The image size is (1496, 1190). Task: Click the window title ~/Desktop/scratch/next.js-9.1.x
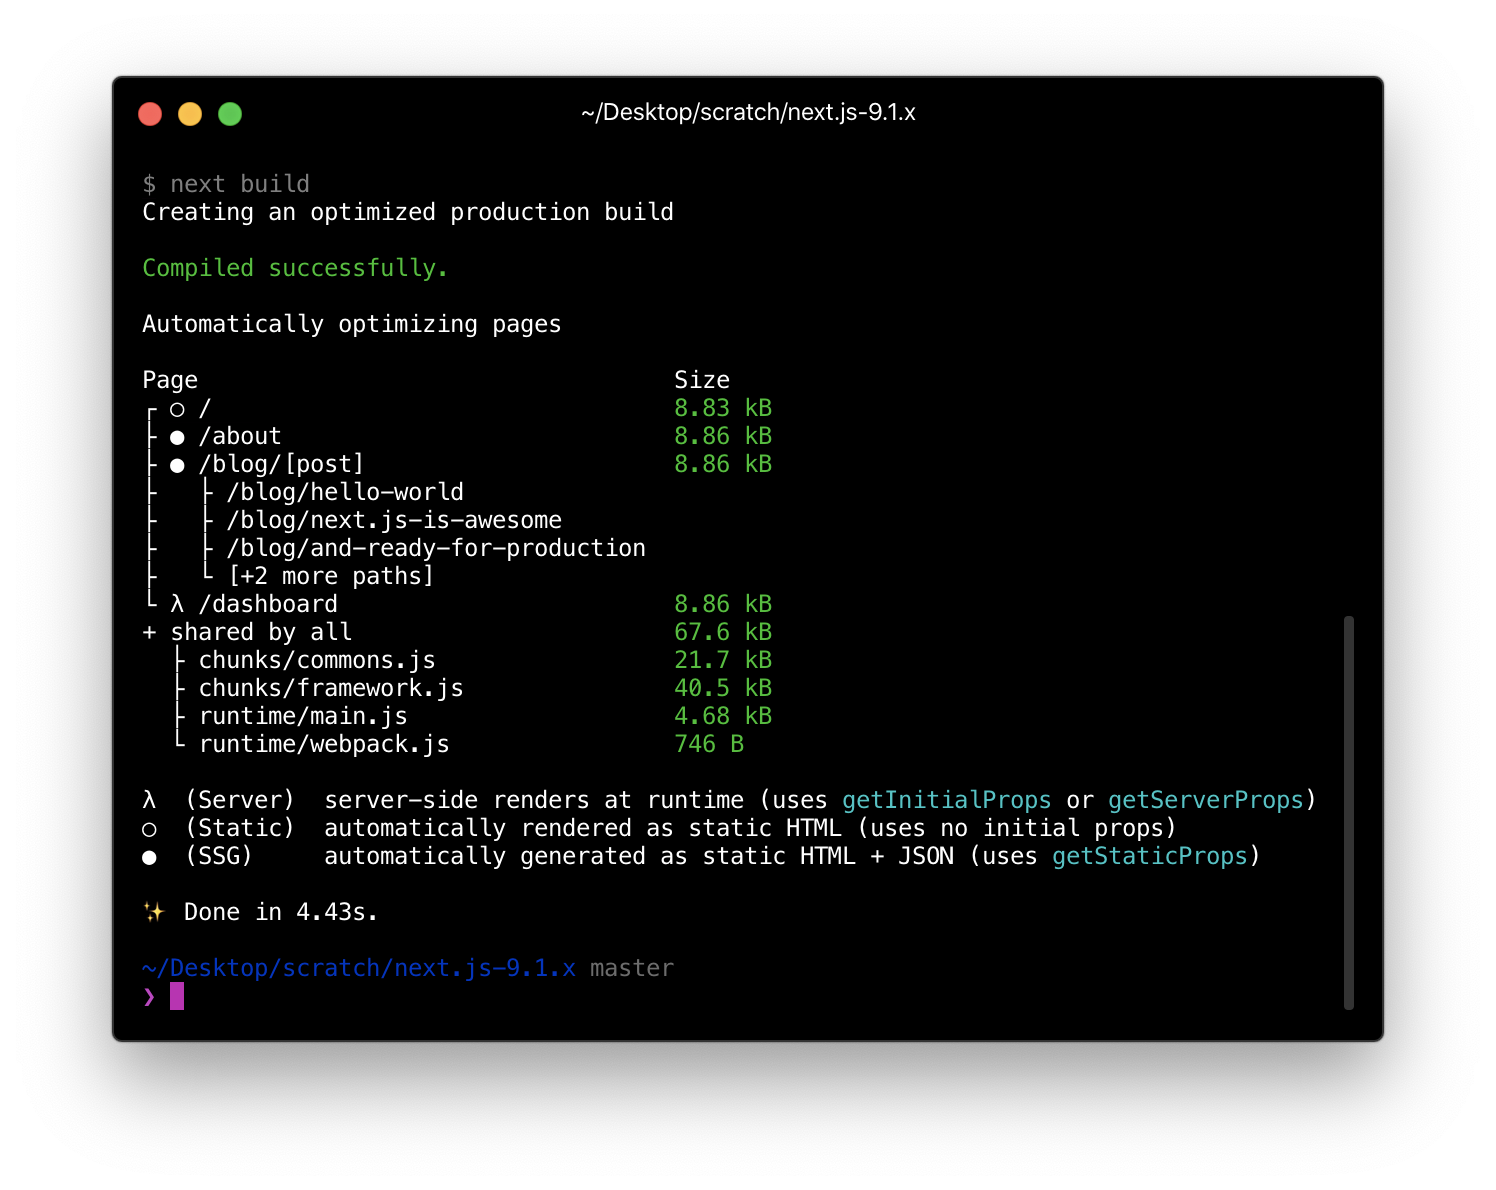[748, 112]
